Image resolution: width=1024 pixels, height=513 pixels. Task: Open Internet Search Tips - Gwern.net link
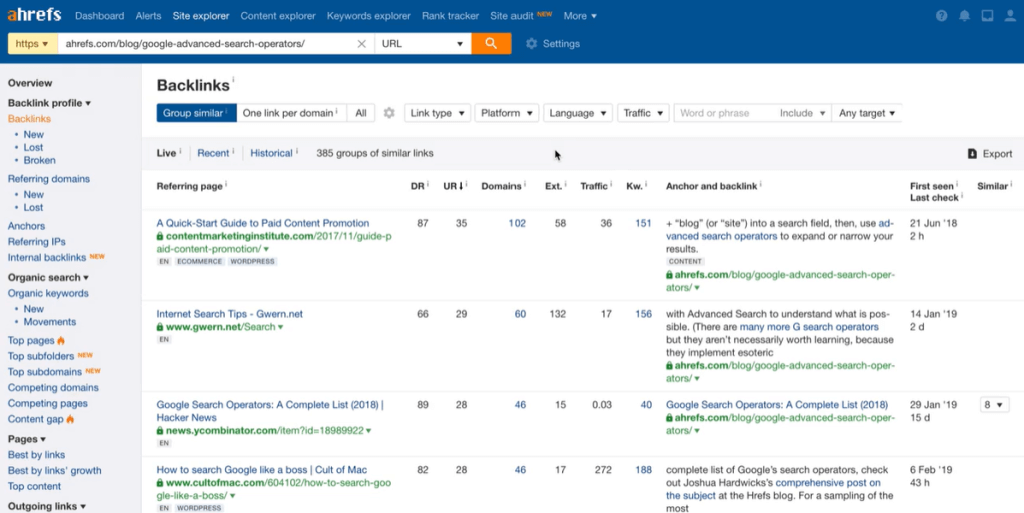229,313
